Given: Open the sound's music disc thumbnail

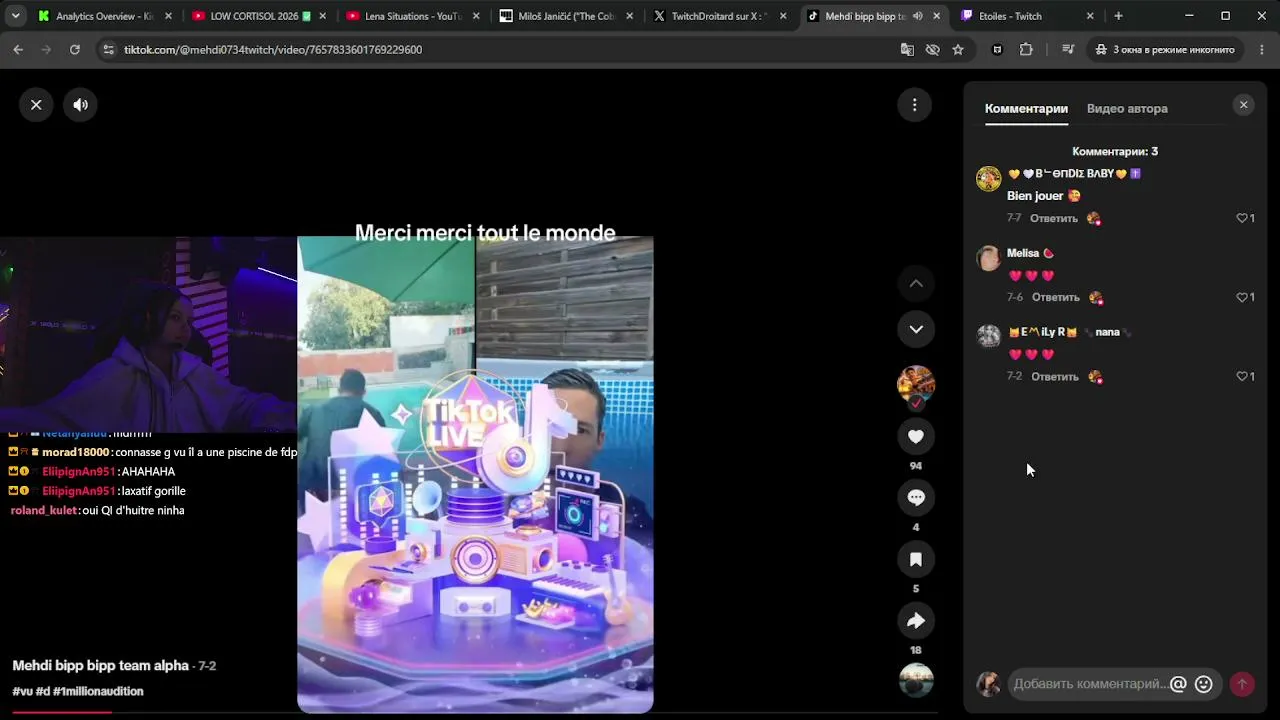Looking at the screenshot, I should [x=915, y=681].
